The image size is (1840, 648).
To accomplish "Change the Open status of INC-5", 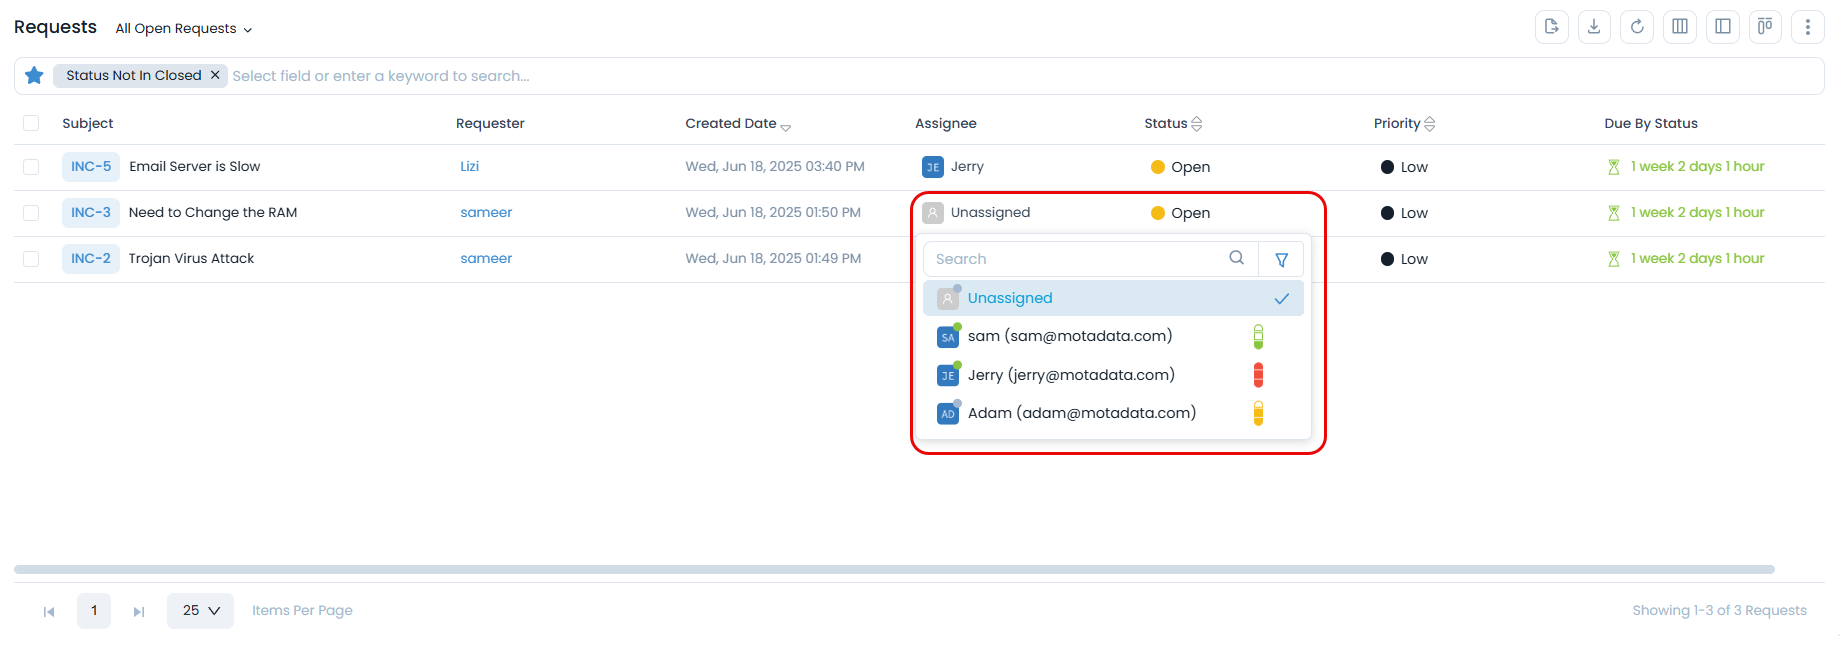I will 1180,167.
